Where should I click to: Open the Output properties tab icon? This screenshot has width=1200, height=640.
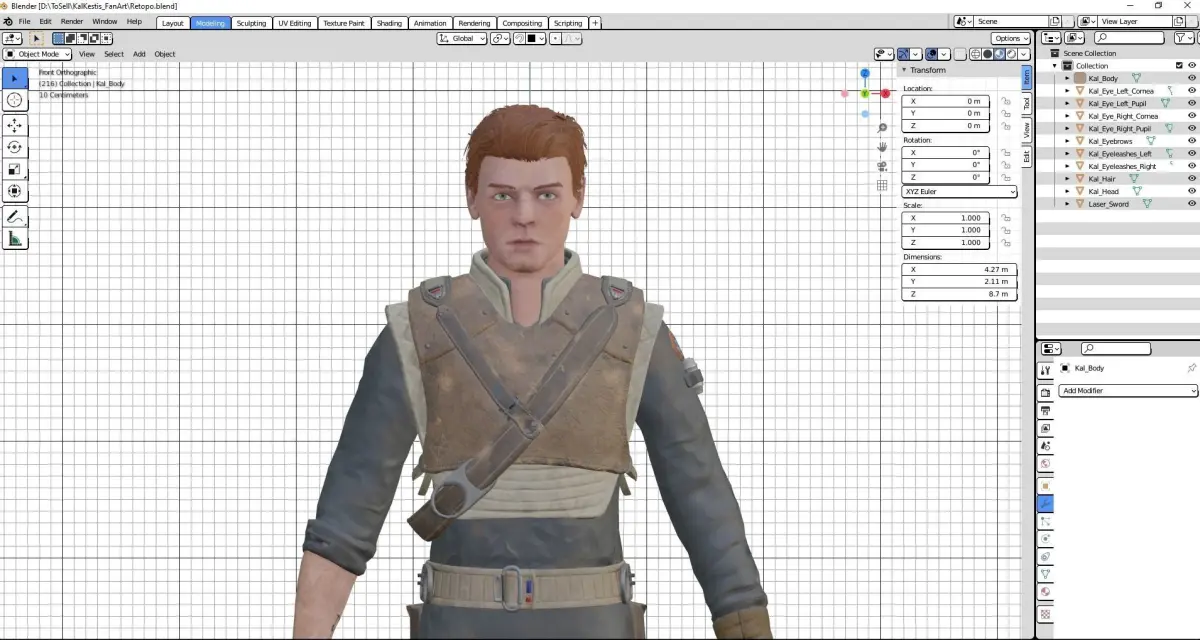pos(1045,411)
